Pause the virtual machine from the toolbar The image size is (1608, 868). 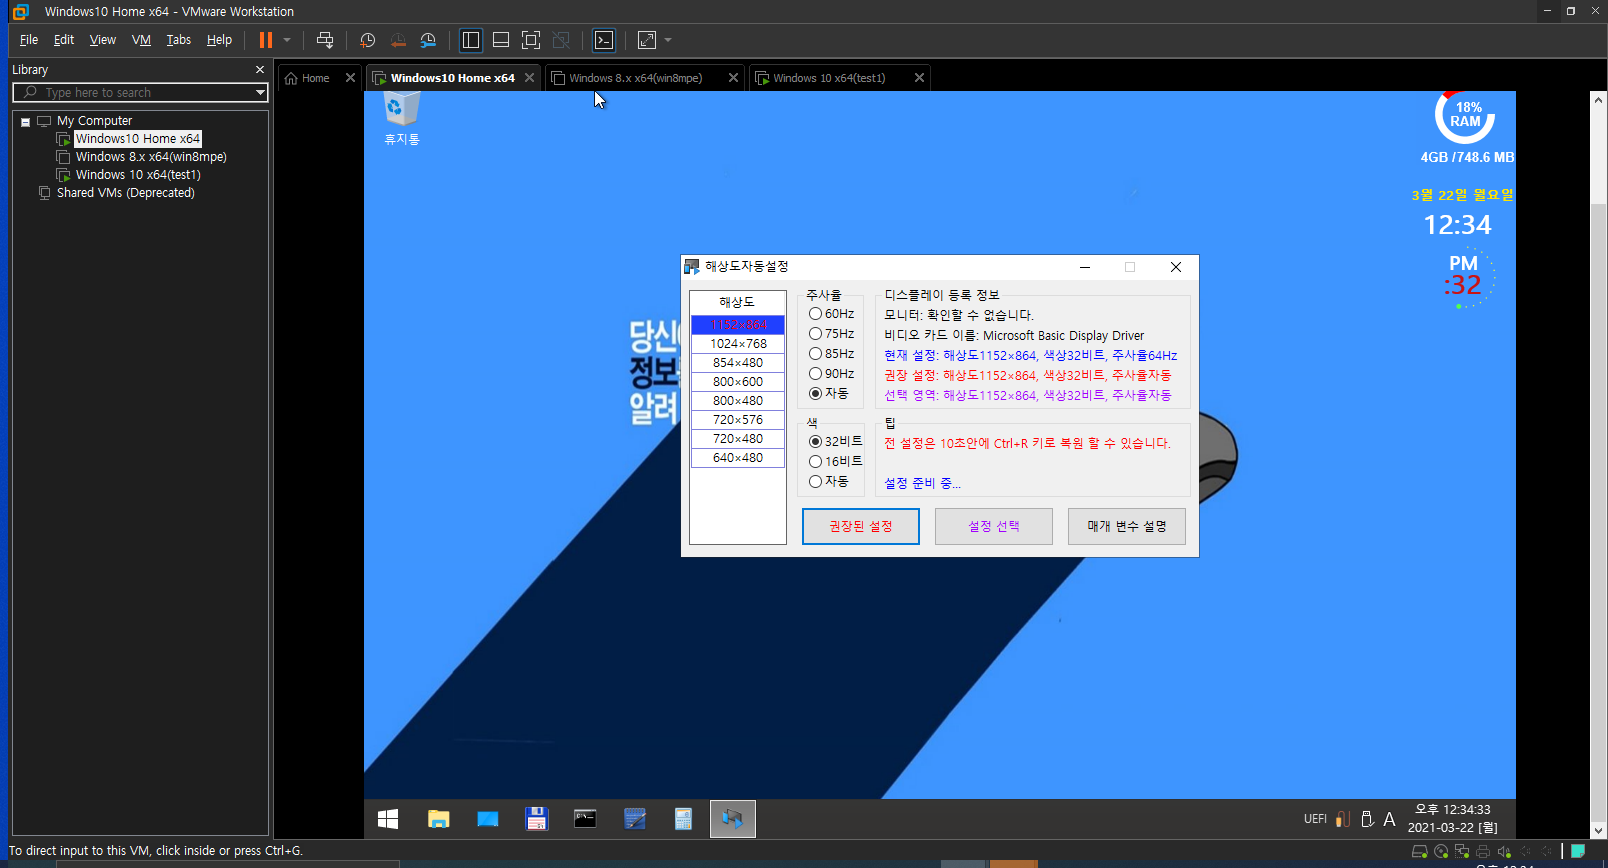click(265, 40)
